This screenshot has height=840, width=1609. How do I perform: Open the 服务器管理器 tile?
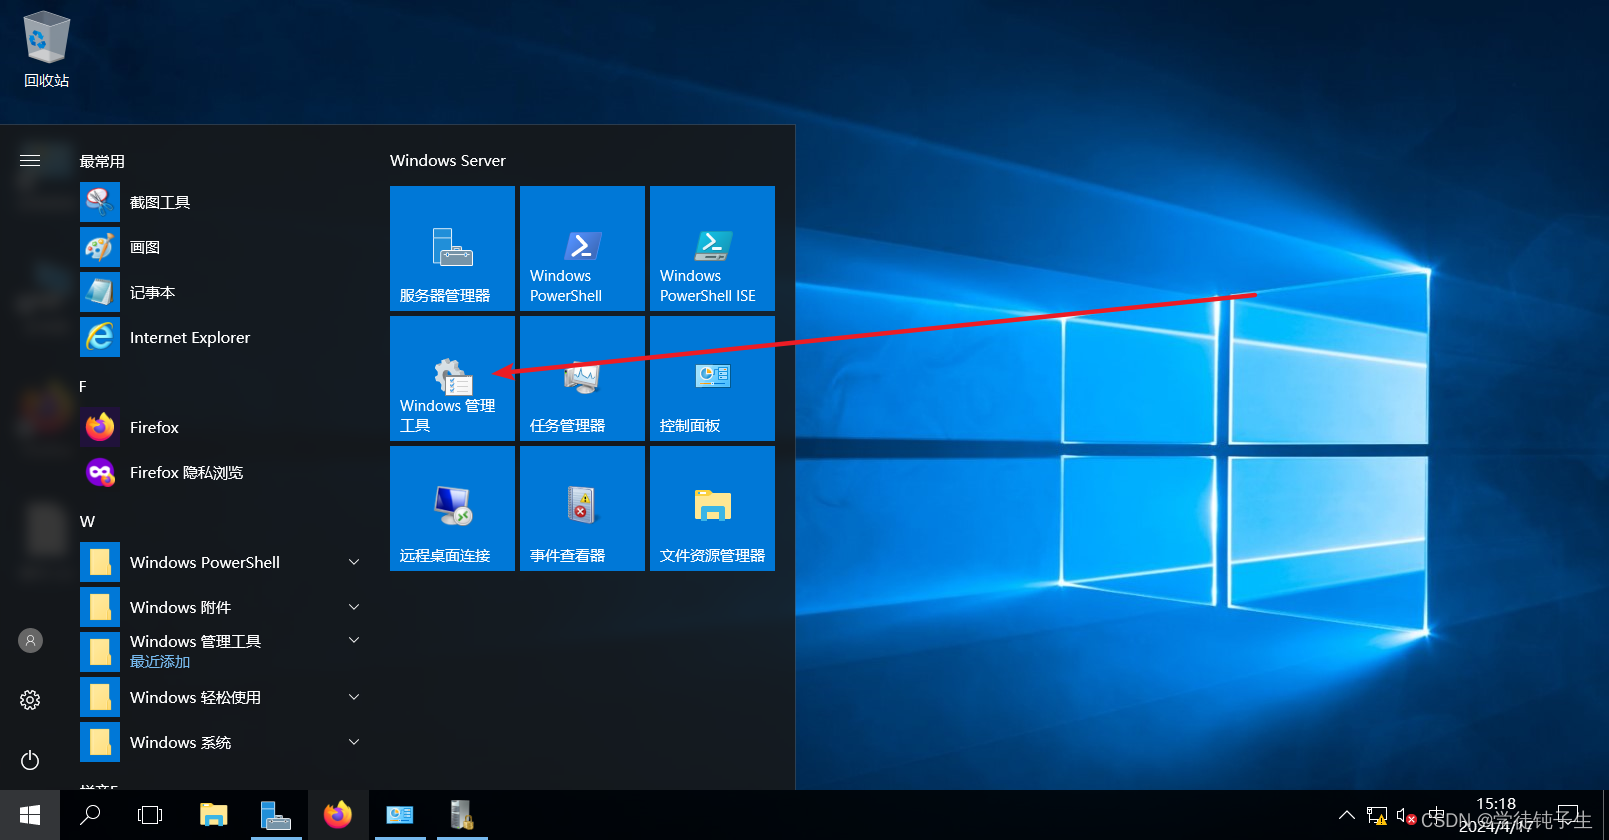[452, 248]
